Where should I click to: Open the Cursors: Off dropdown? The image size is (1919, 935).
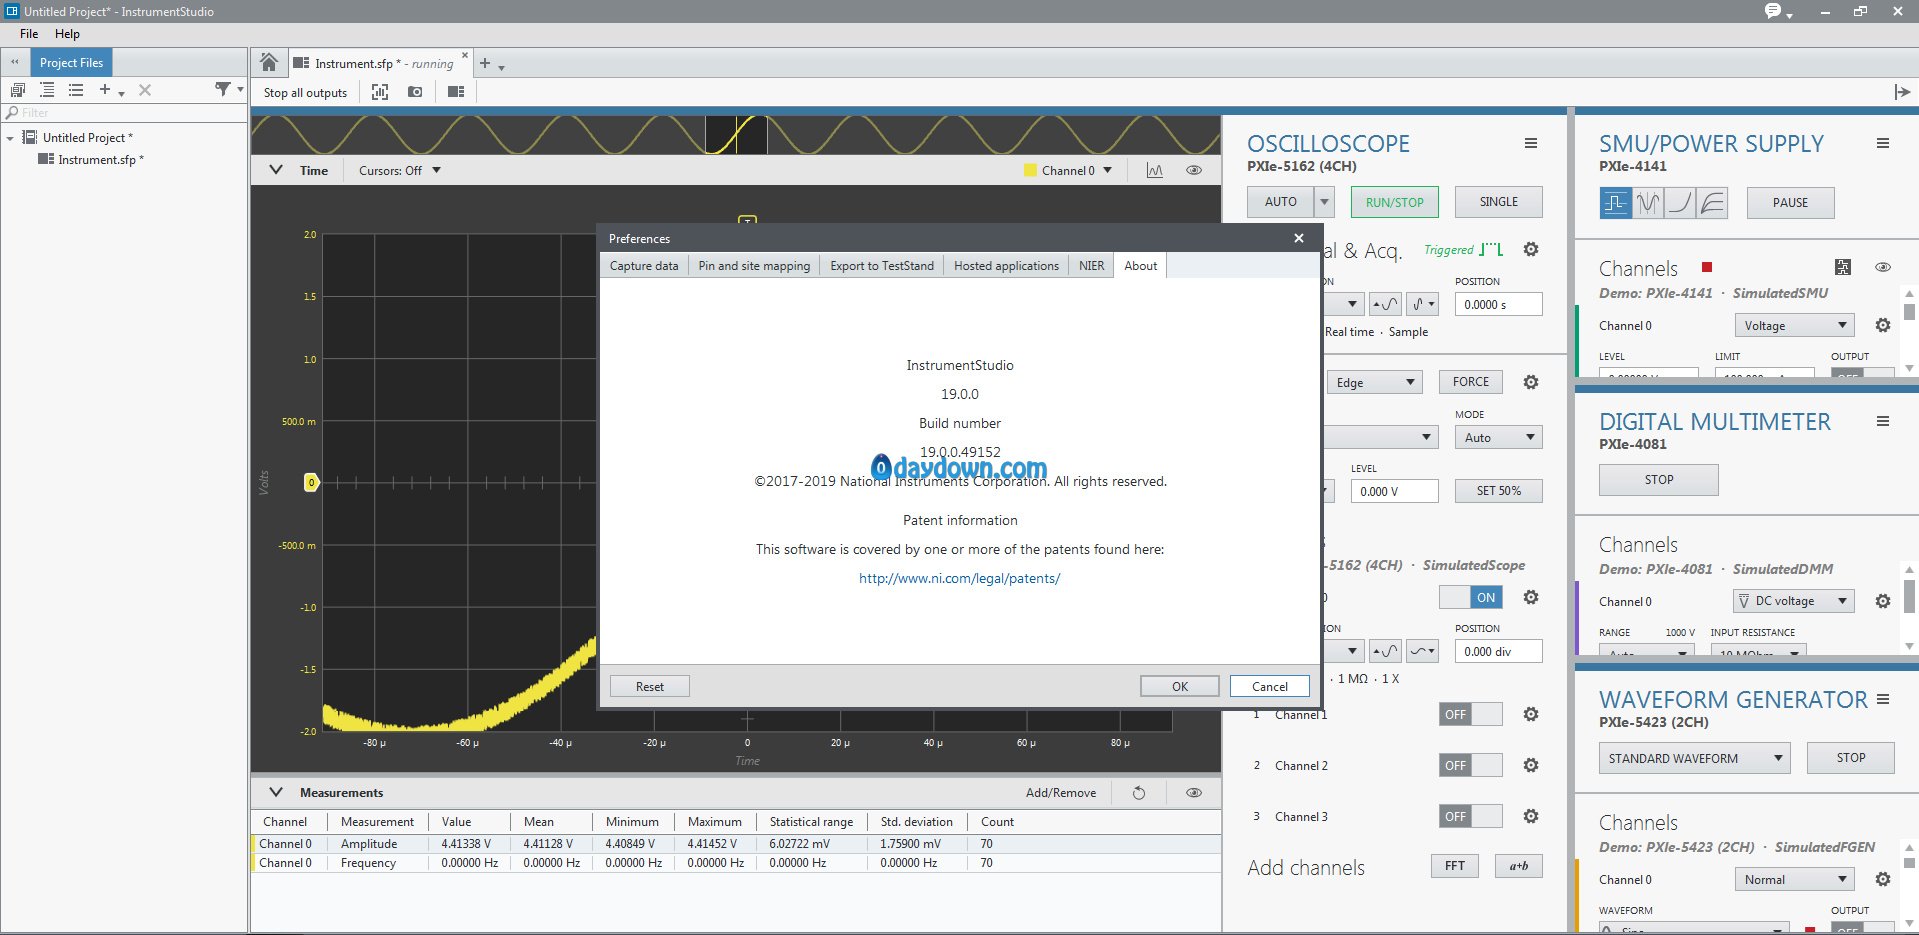pos(400,171)
